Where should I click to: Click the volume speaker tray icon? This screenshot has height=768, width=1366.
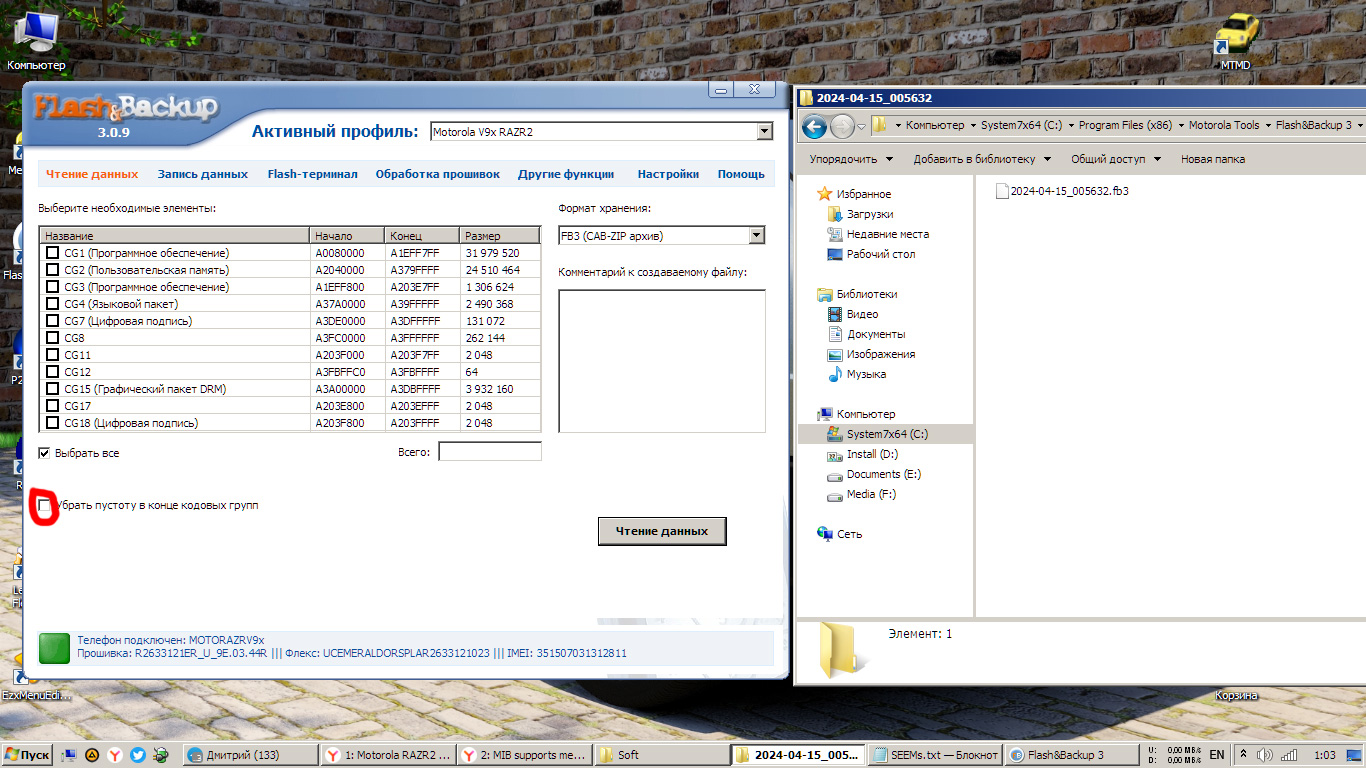click(1264, 755)
